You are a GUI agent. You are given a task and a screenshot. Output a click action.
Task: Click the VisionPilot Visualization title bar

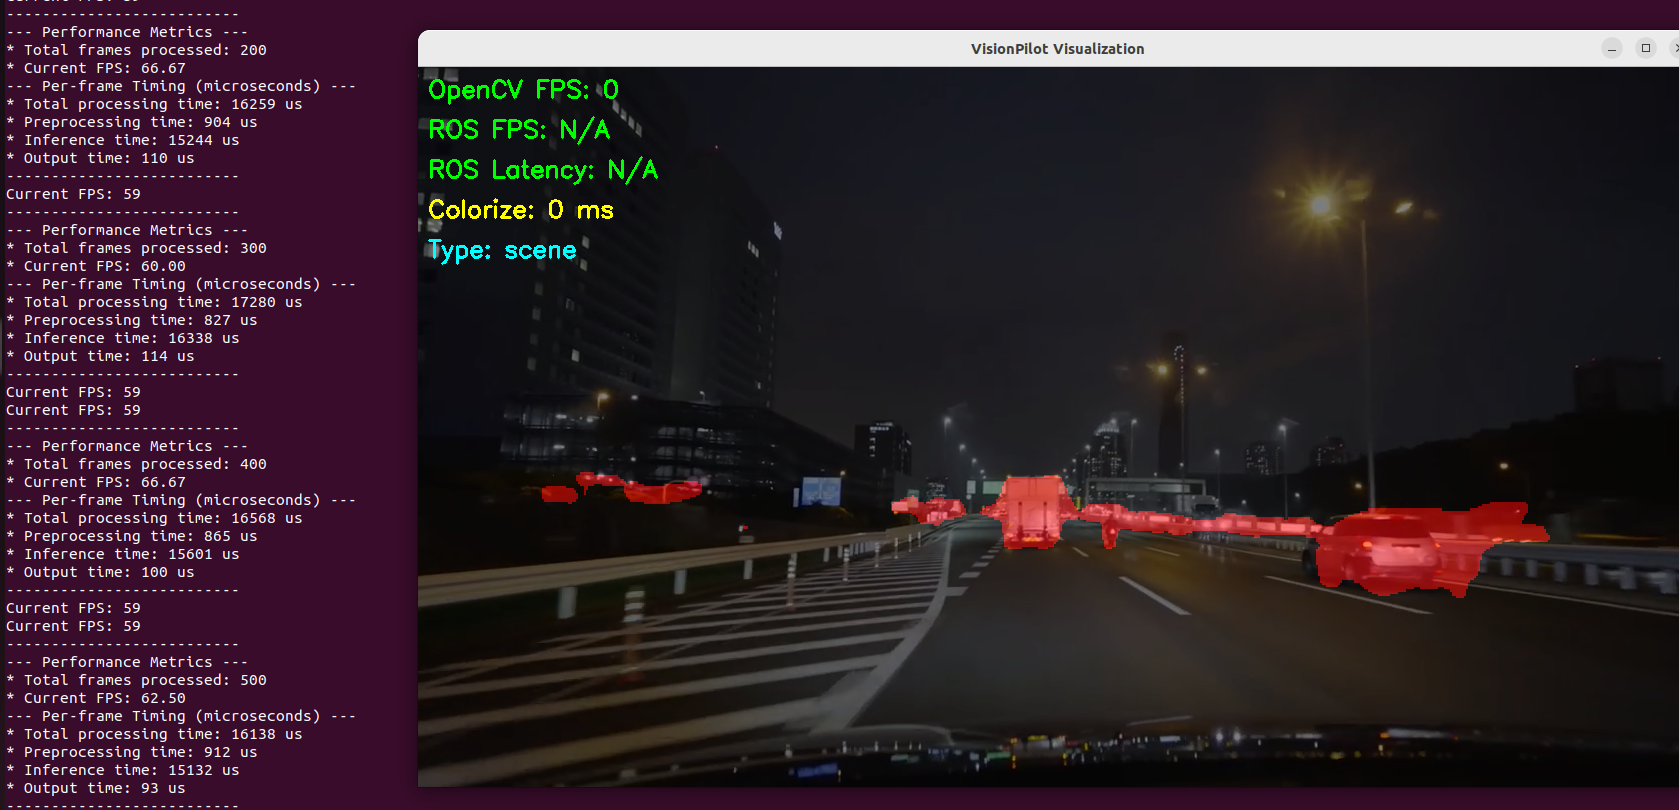[1056, 49]
